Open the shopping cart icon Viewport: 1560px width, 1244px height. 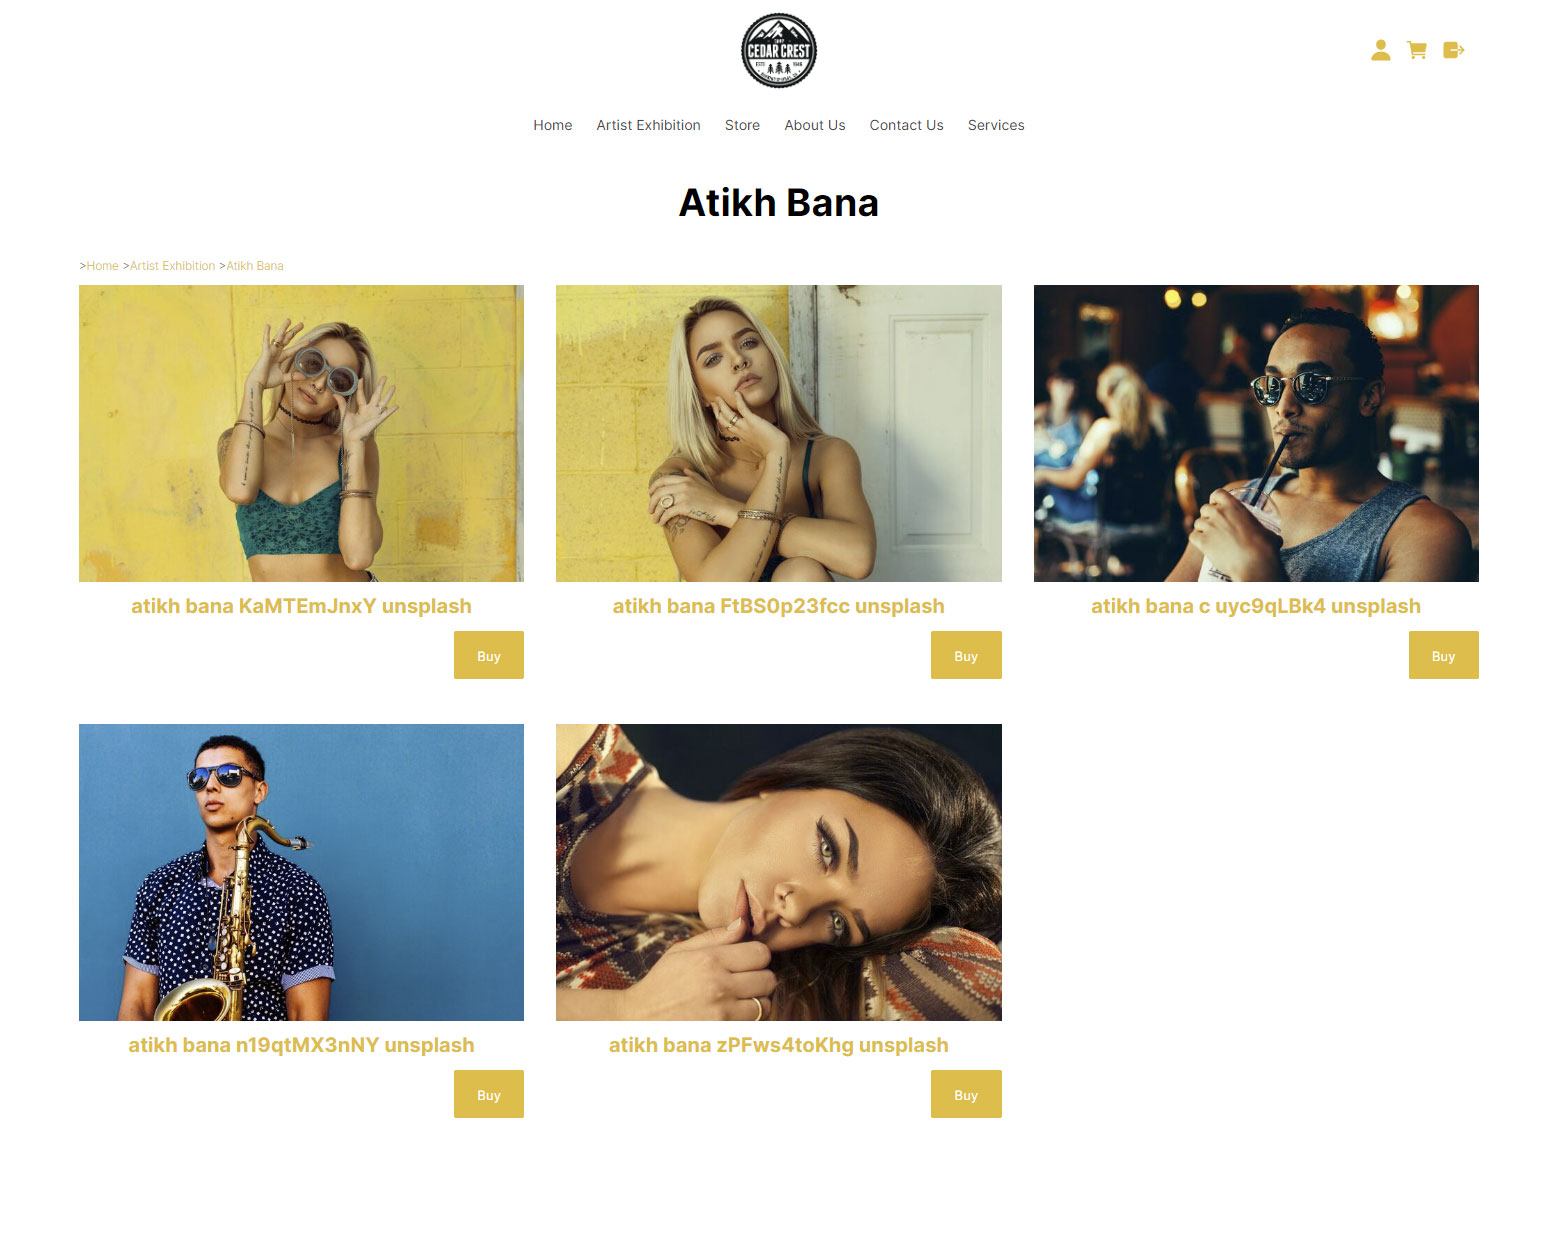[1417, 50]
